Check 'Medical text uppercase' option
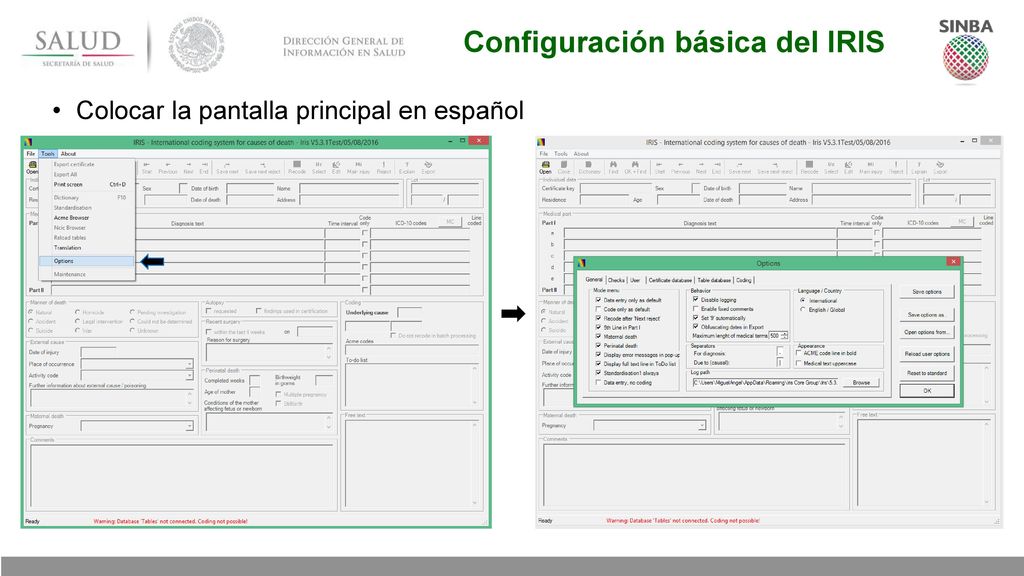1024x576 pixels. (x=799, y=363)
